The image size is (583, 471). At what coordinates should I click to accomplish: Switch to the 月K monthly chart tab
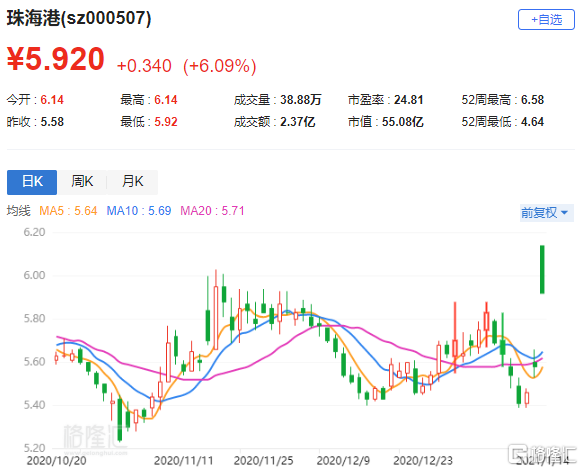coord(133,182)
